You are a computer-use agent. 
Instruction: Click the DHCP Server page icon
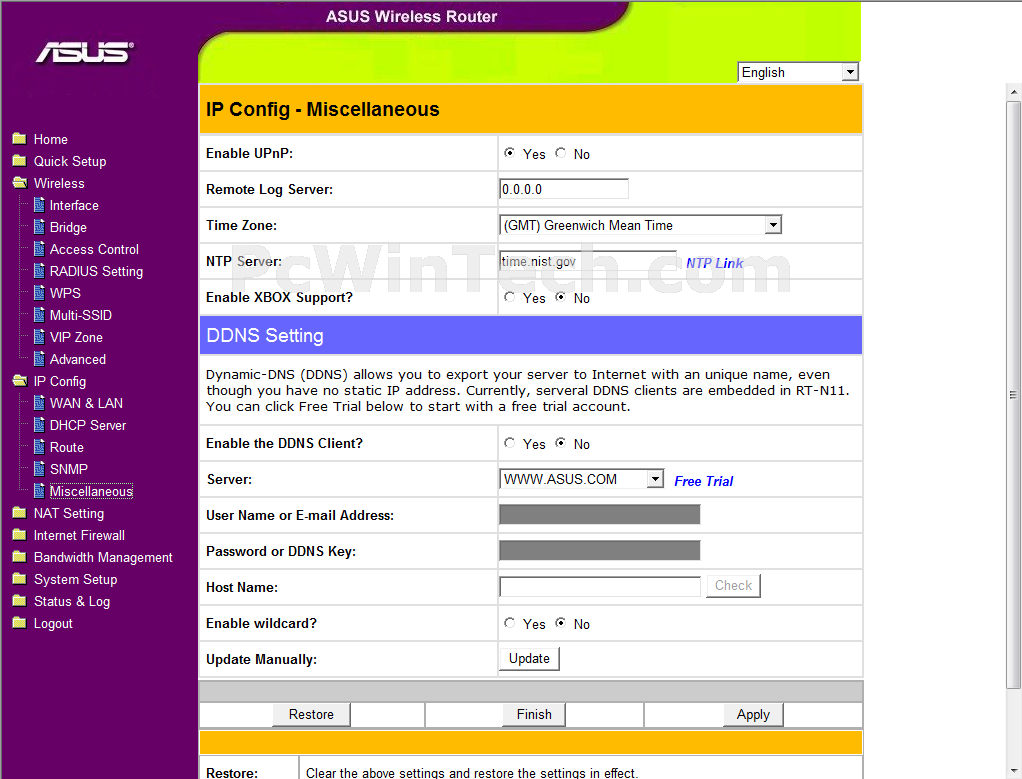point(39,425)
